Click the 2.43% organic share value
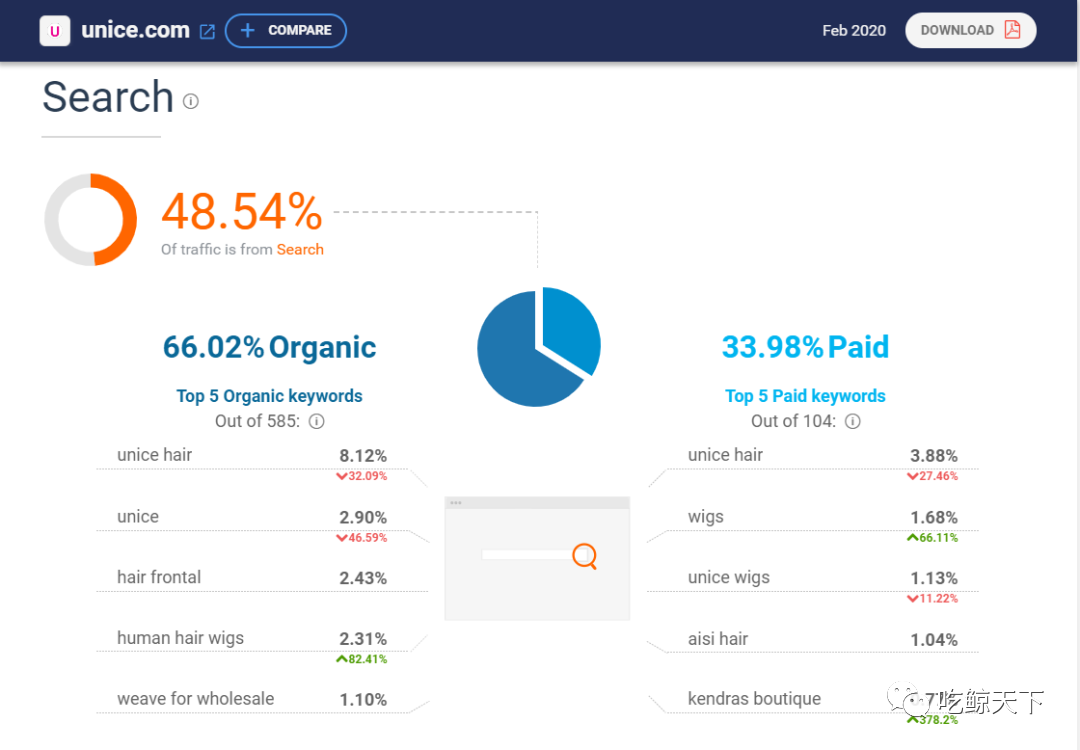1080x750 pixels. tap(363, 579)
